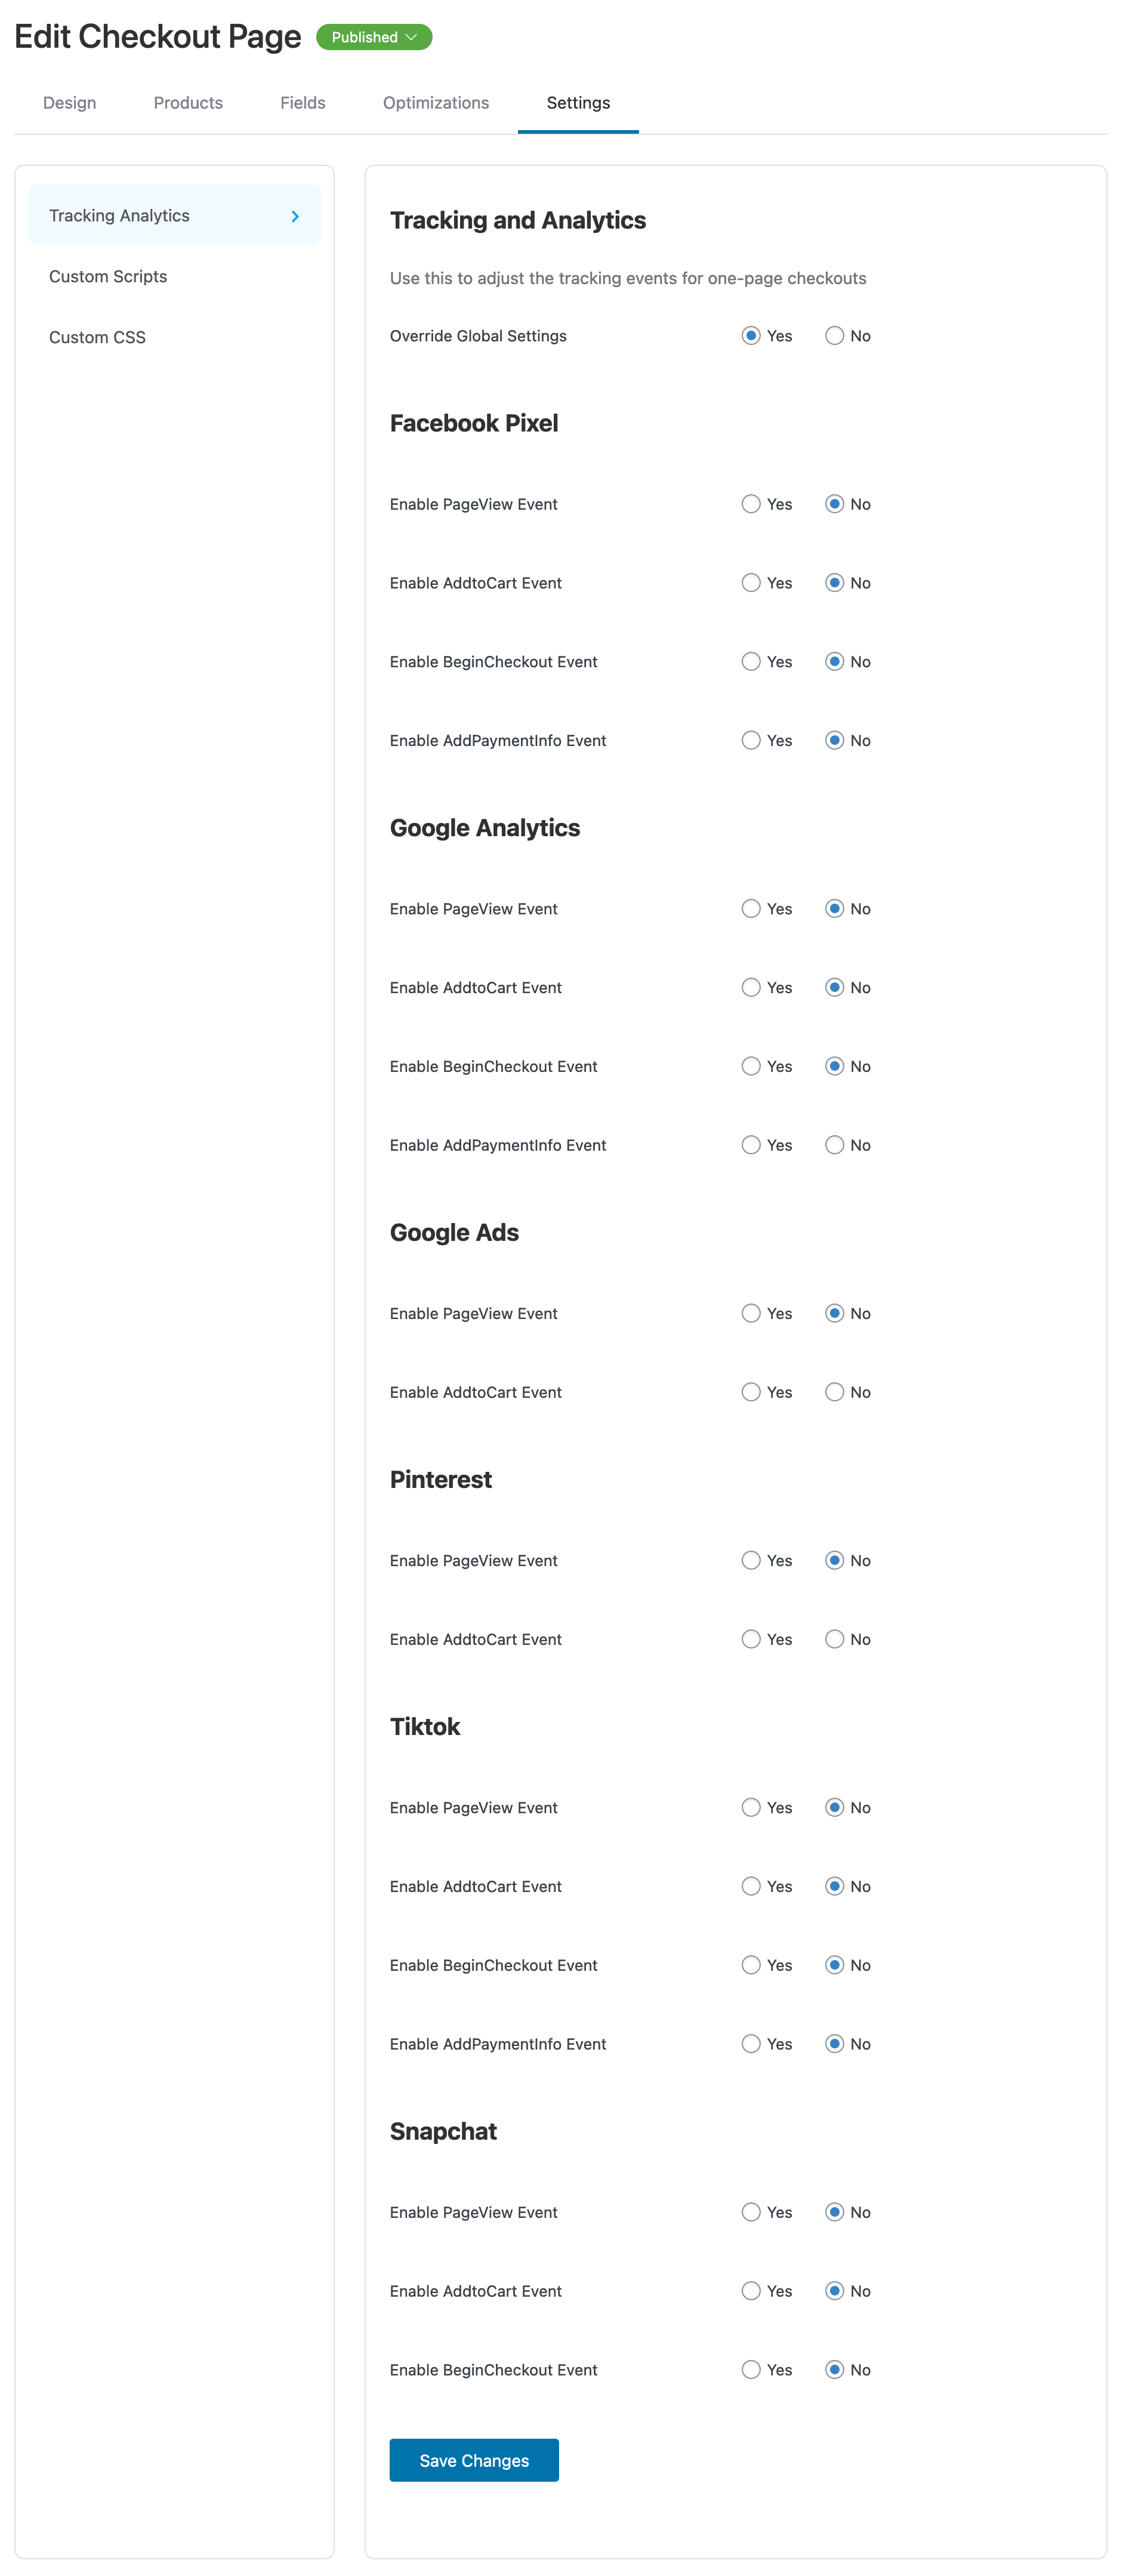The height and width of the screenshot is (2576, 1123).
Task: Set Override Global Settings to No
Action: pyautogui.click(x=834, y=335)
